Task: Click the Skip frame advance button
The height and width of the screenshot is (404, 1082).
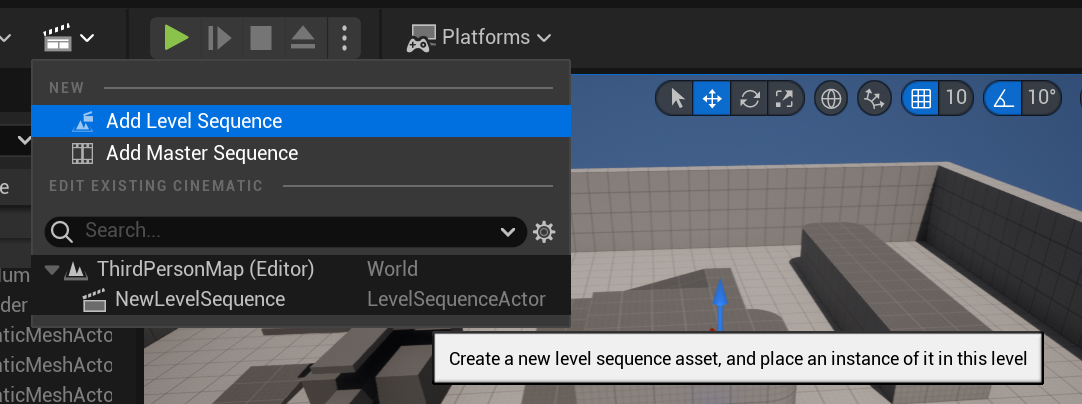Action: 219,38
